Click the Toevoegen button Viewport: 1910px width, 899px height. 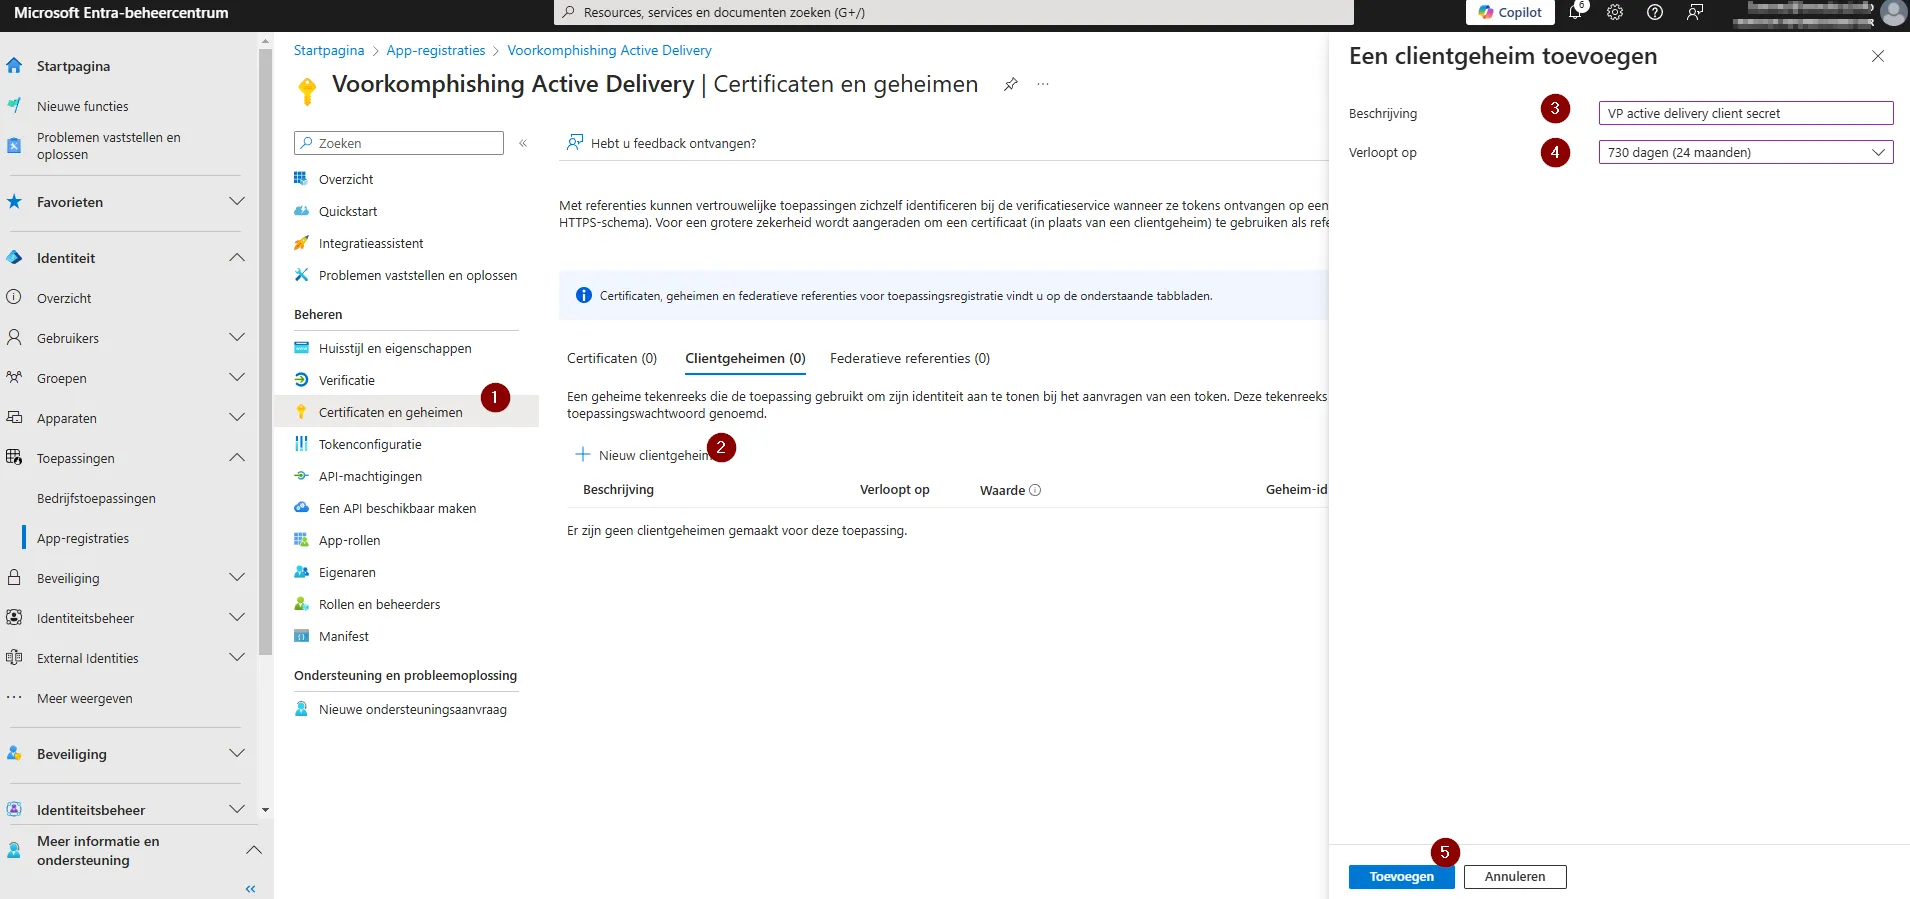point(1401,877)
